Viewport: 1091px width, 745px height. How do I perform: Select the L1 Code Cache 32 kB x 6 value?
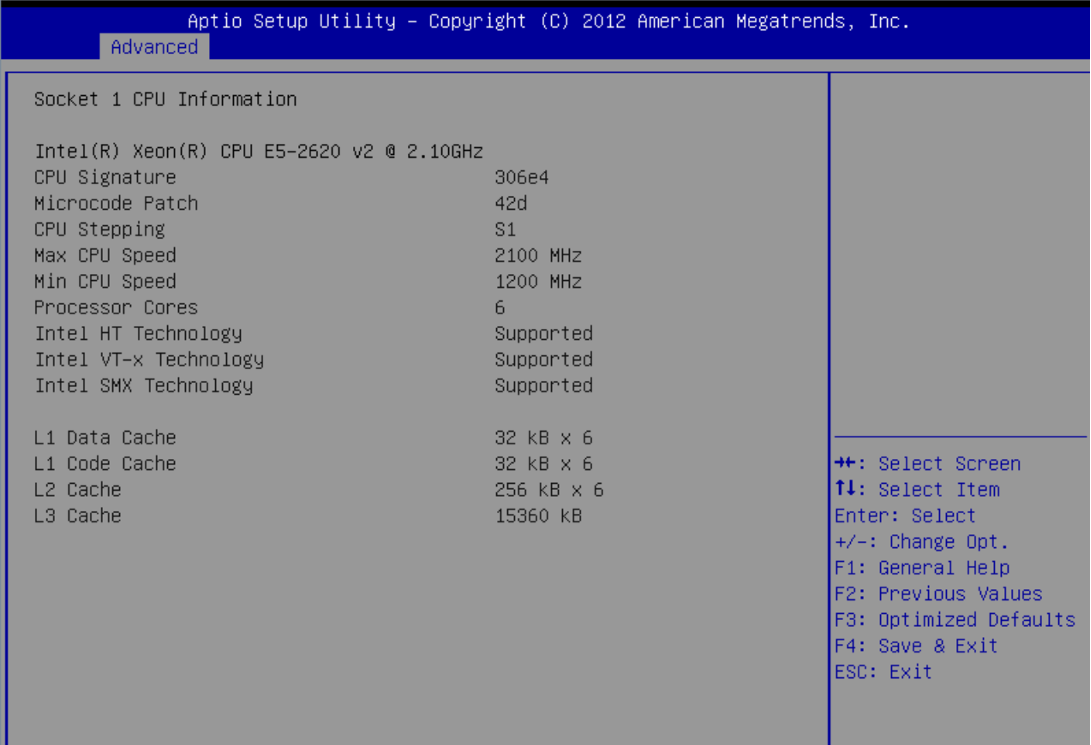coord(543,464)
